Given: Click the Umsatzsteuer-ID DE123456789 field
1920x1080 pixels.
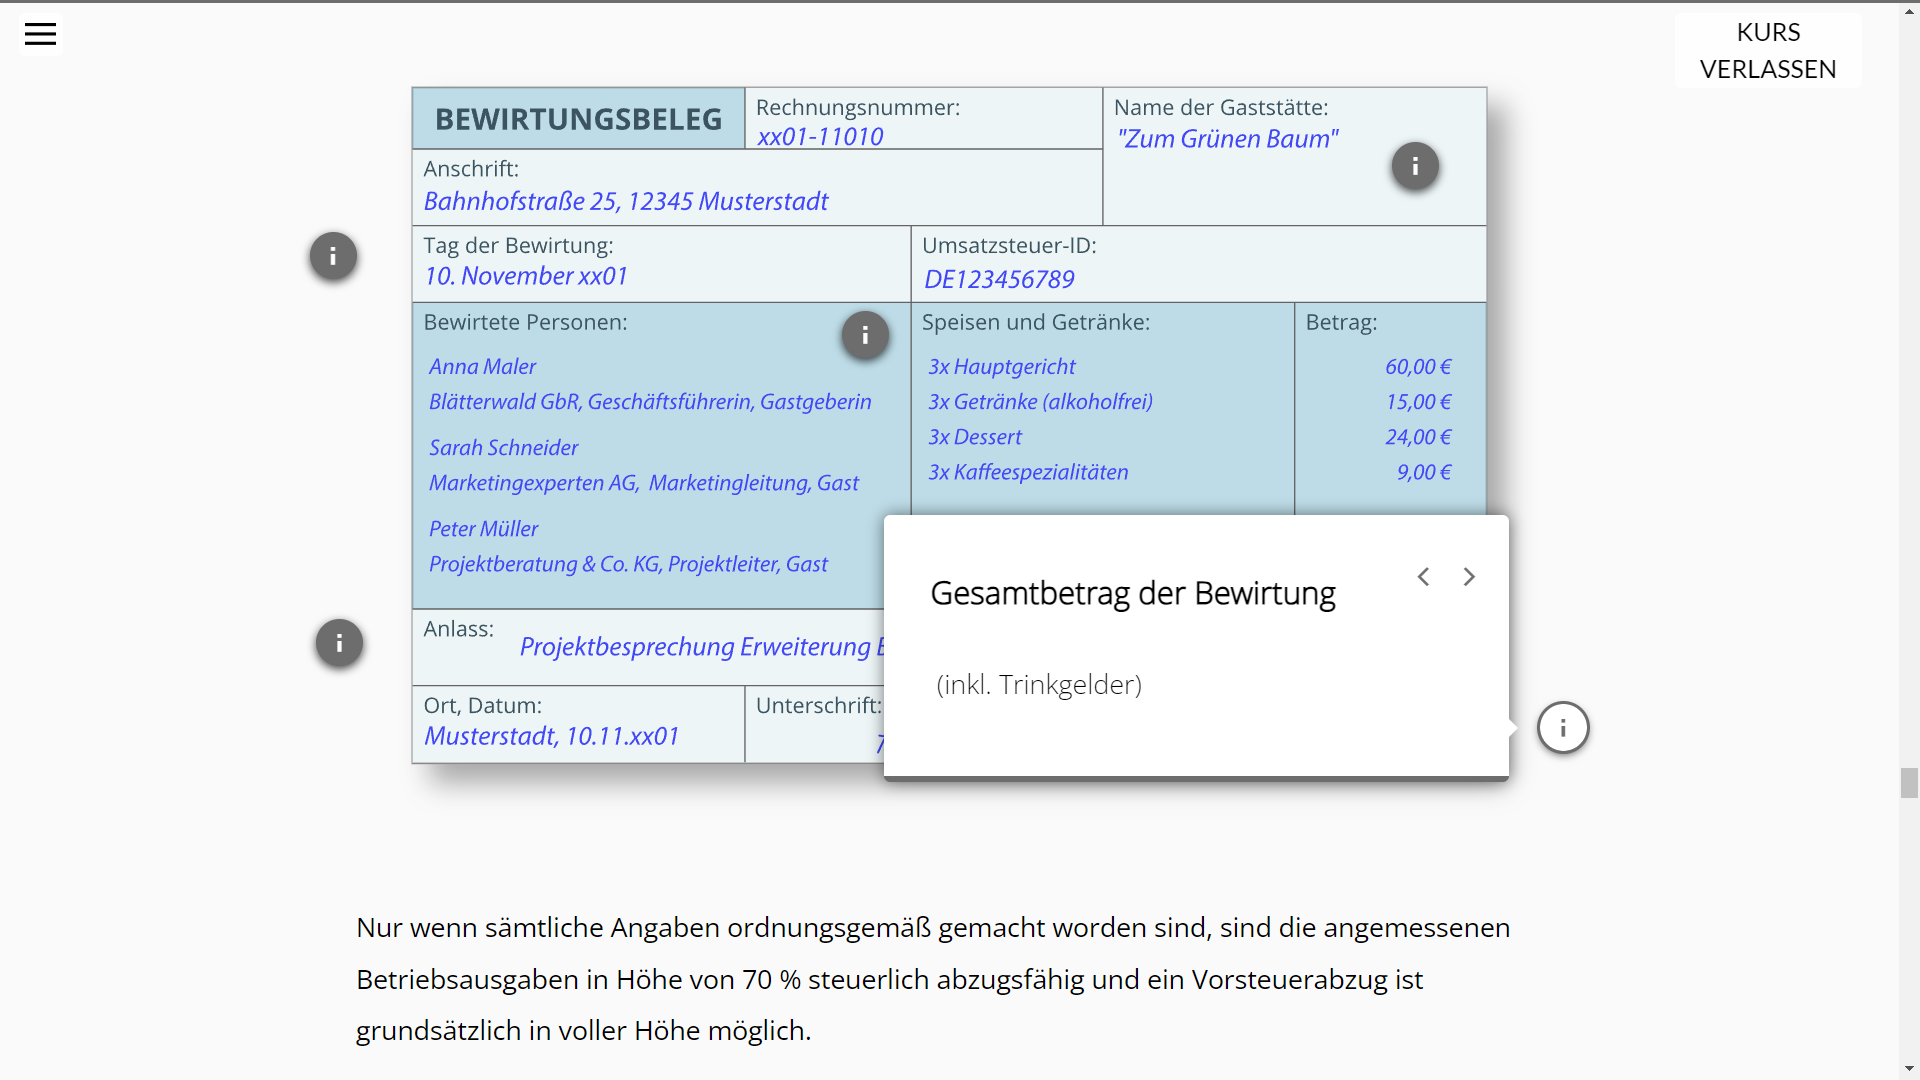Looking at the screenshot, I should 998,279.
